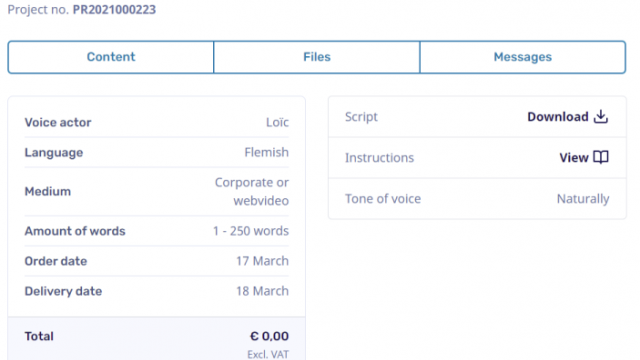Click the Tone of voice label

coord(383,199)
